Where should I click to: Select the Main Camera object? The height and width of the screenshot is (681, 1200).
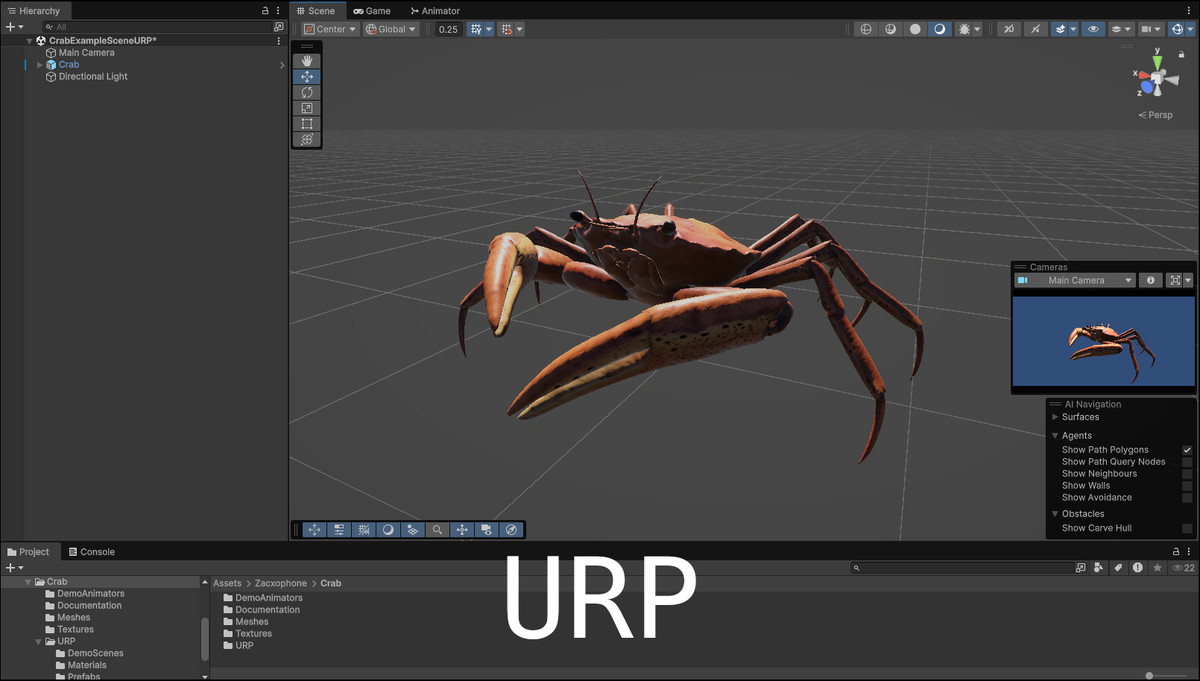coord(86,53)
